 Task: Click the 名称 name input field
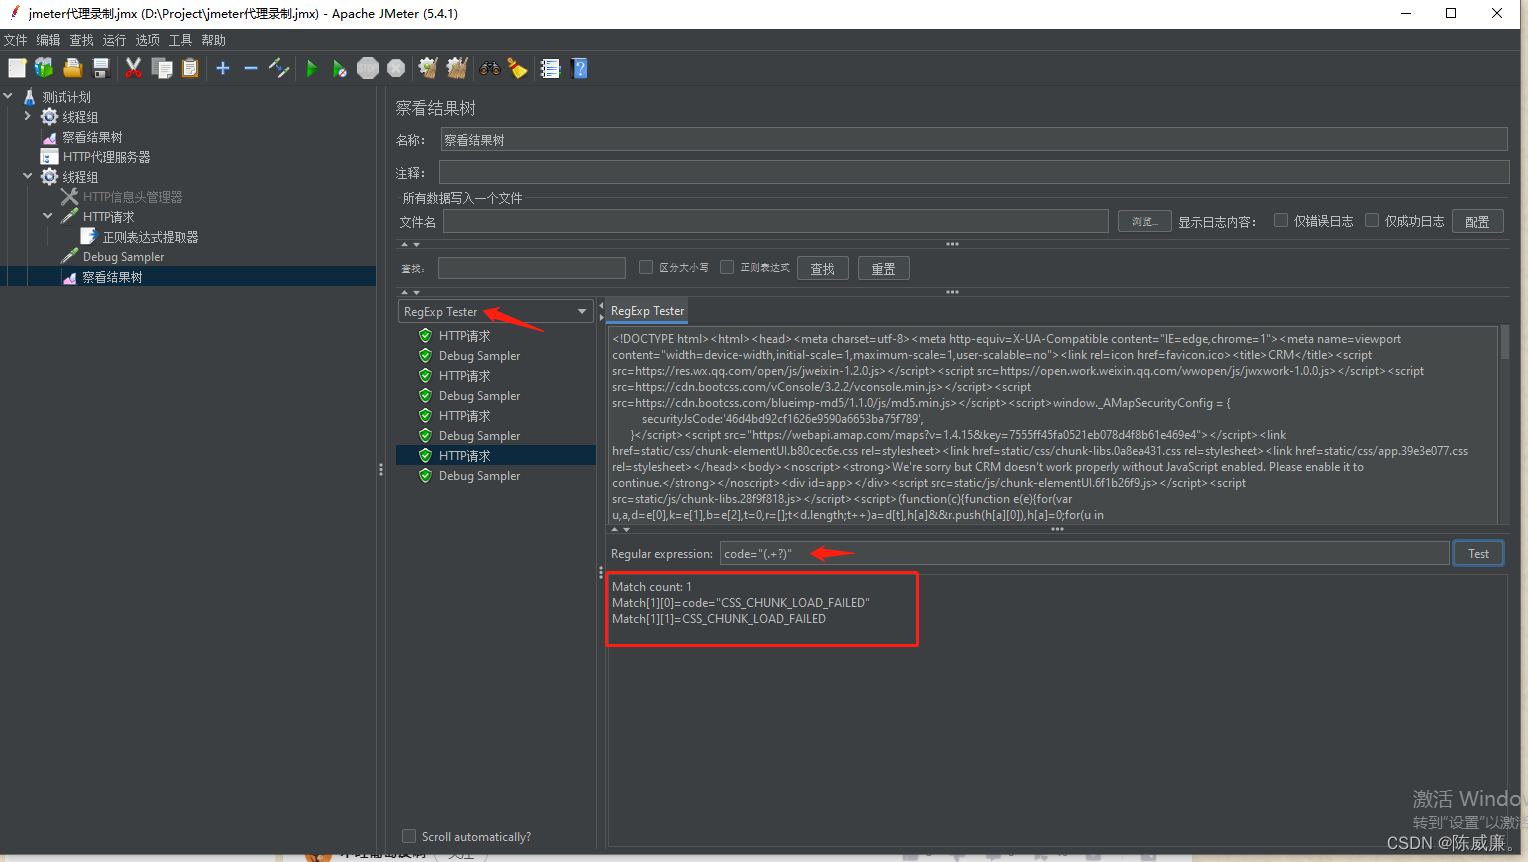pyautogui.click(x=974, y=139)
